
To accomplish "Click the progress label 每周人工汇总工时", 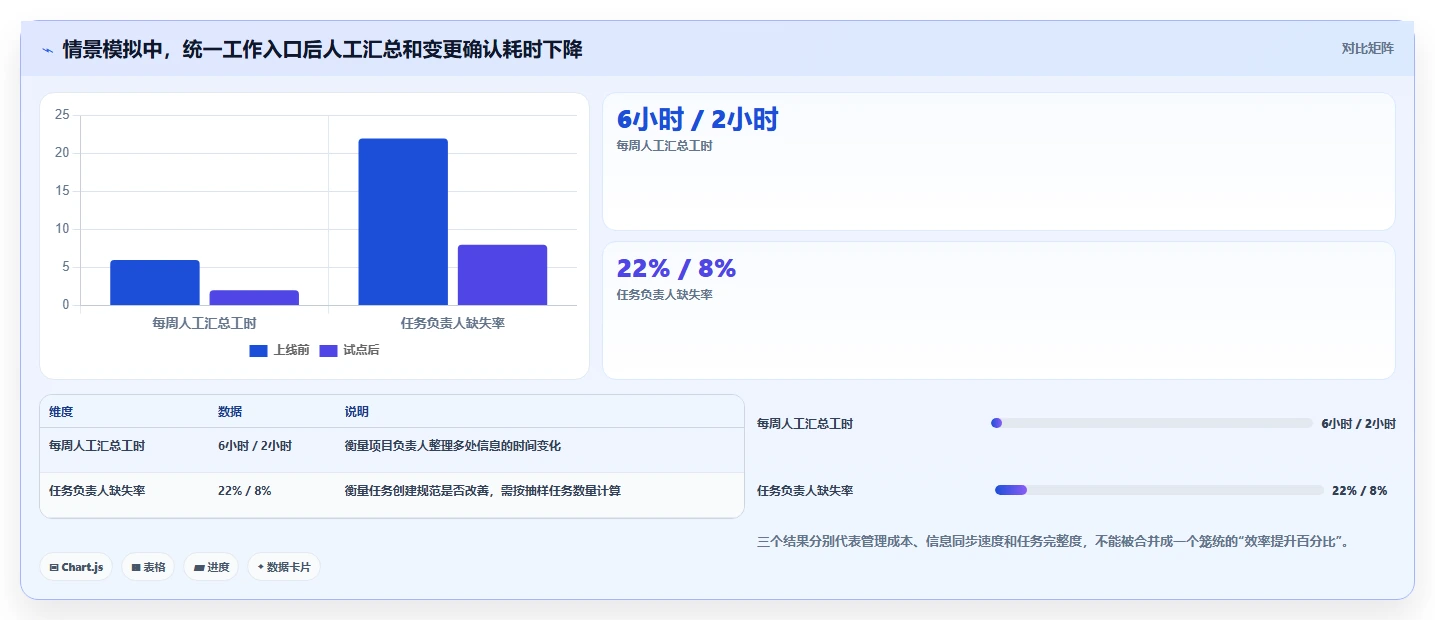I will pos(805,424).
